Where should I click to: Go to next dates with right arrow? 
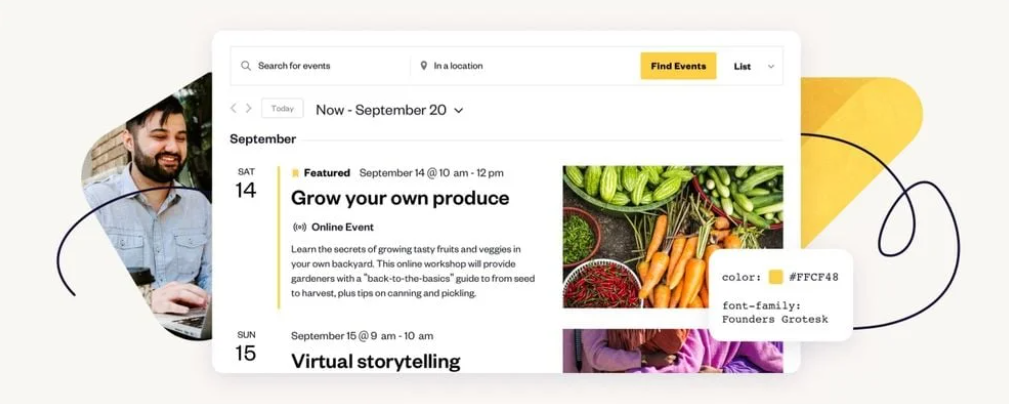click(249, 108)
